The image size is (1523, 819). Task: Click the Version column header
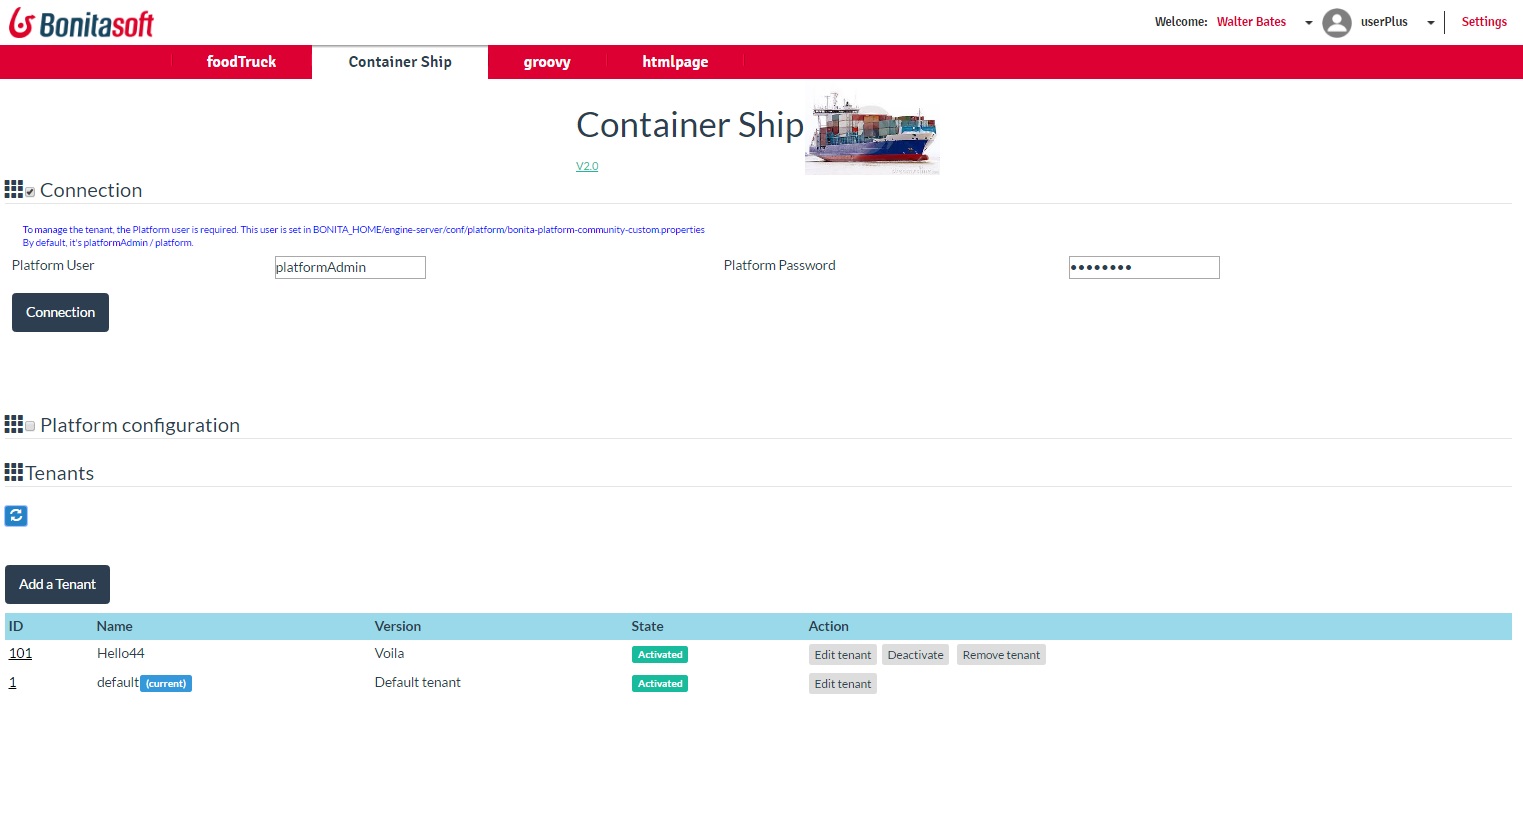(x=398, y=626)
